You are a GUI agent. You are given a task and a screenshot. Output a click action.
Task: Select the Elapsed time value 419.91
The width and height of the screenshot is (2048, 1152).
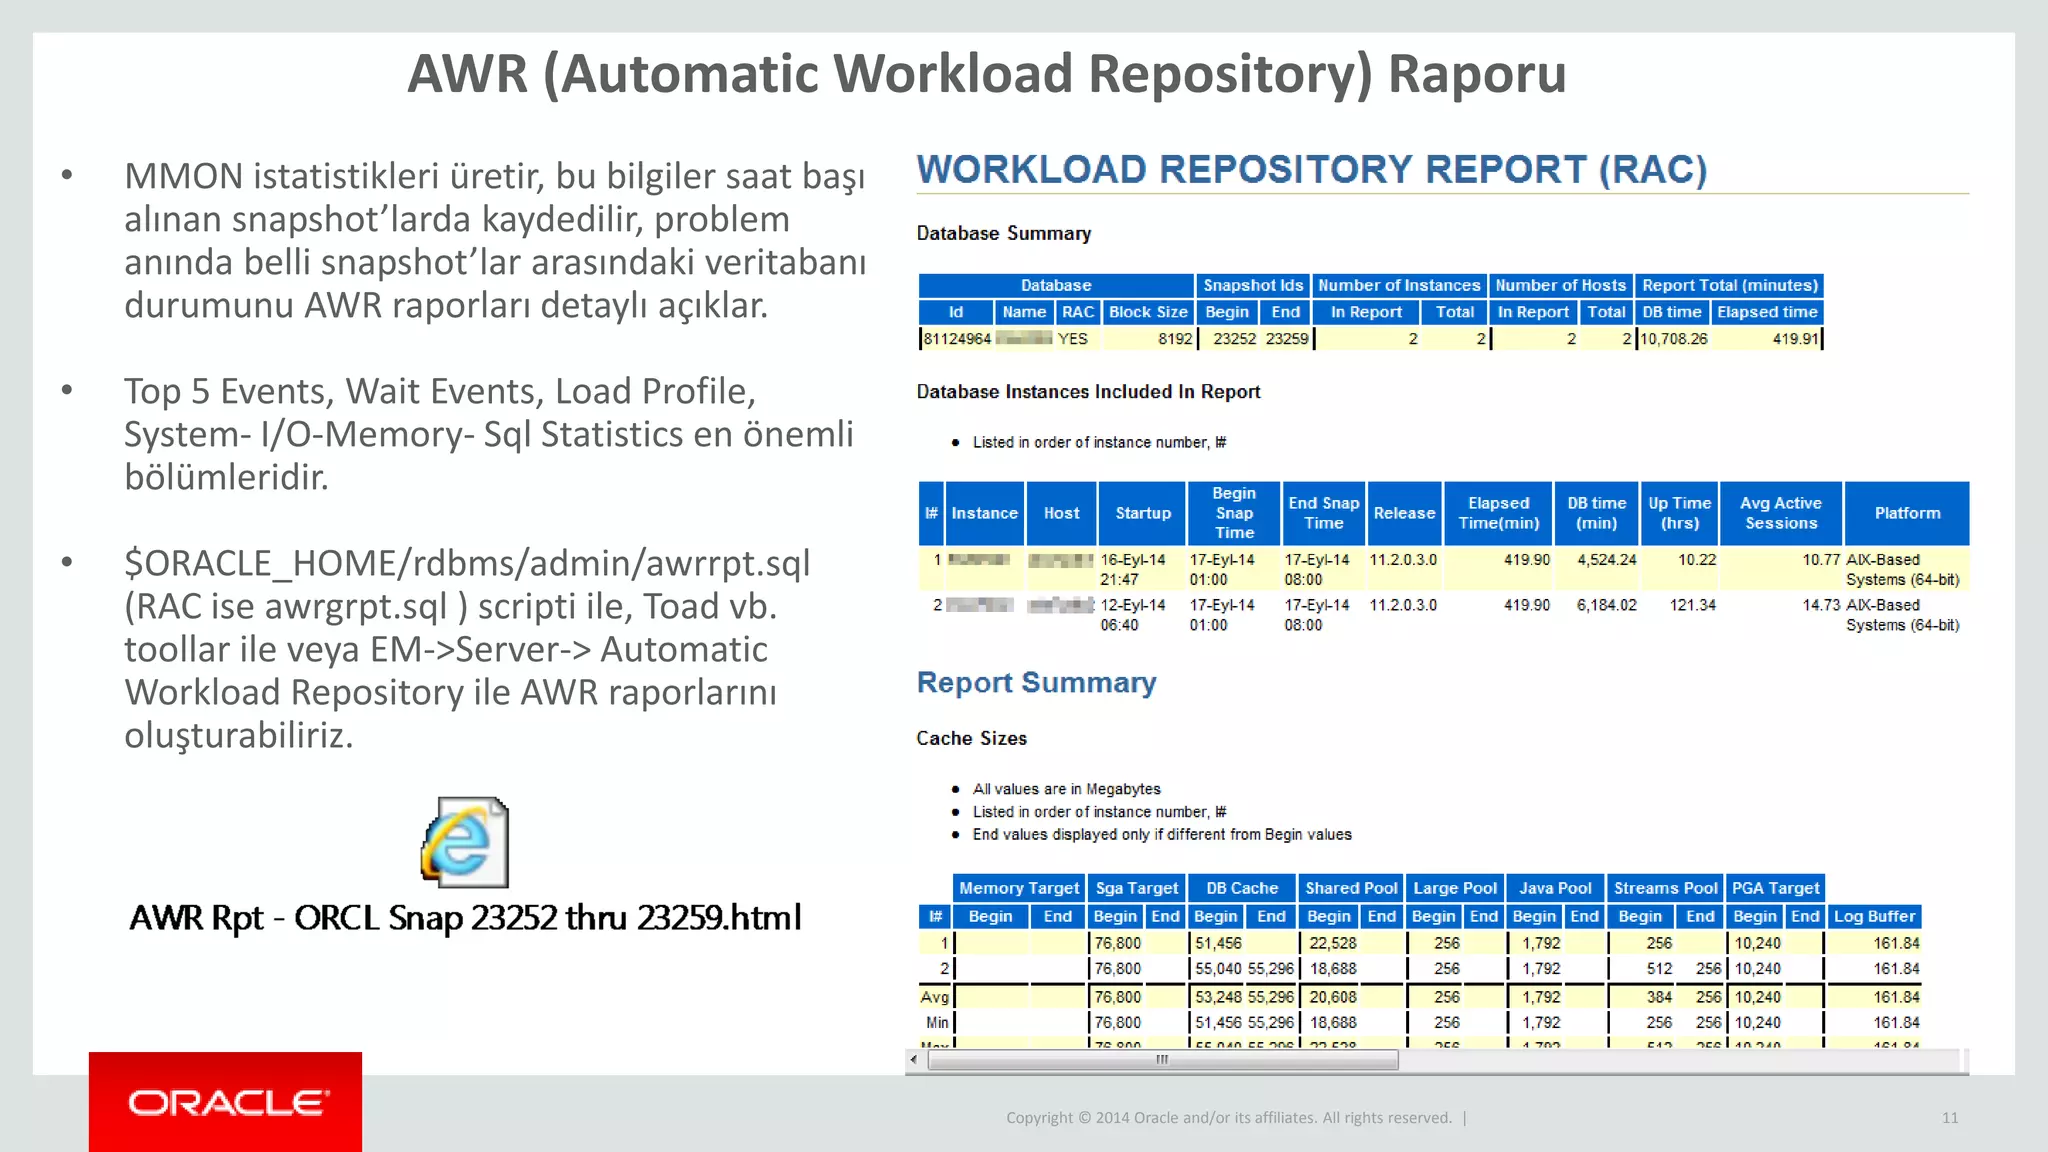(x=1795, y=339)
